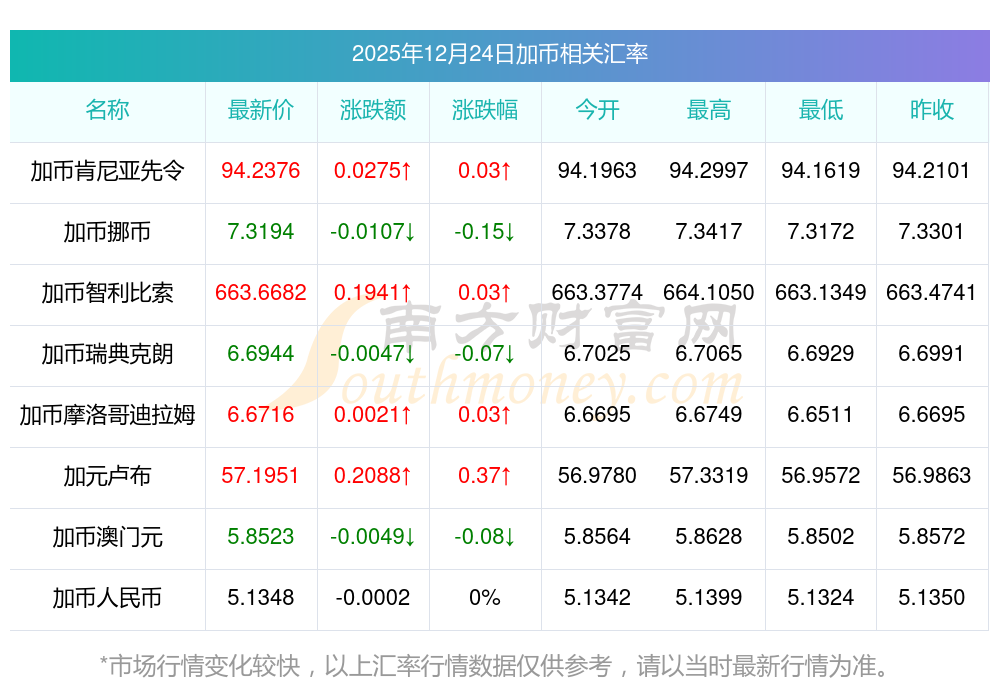
Task: Click the table title 2025年12月24日加币相关汇率
Action: point(499,54)
